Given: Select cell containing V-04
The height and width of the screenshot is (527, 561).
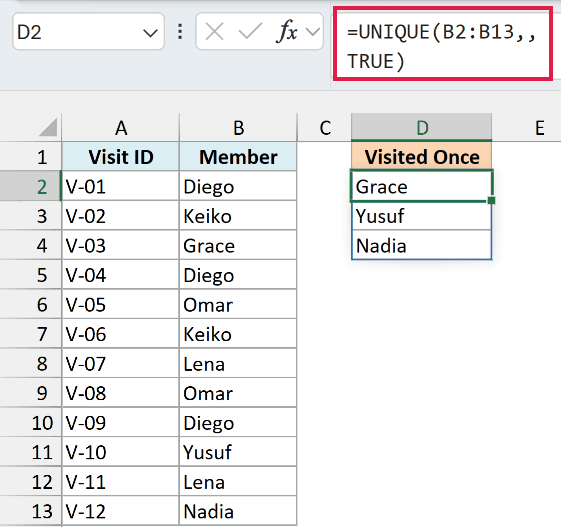Looking at the screenshot, I should coord(121,275).
